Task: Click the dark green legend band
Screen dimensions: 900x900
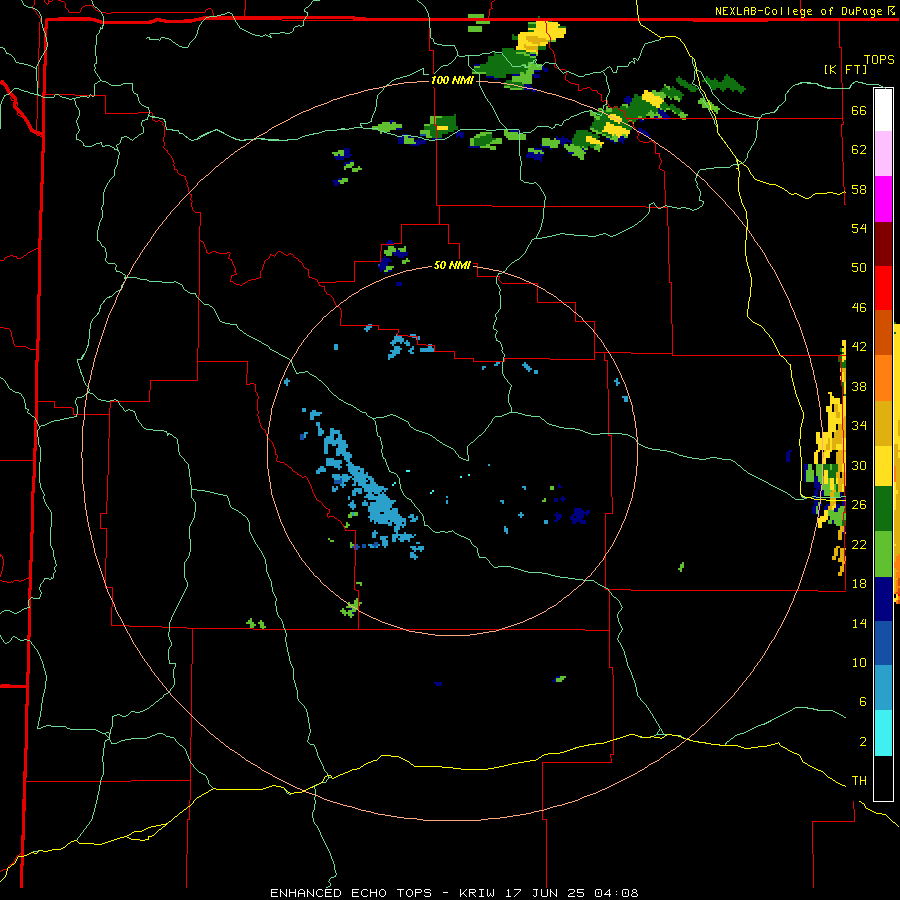Action: pyautogui.click(x=883, y=509)
